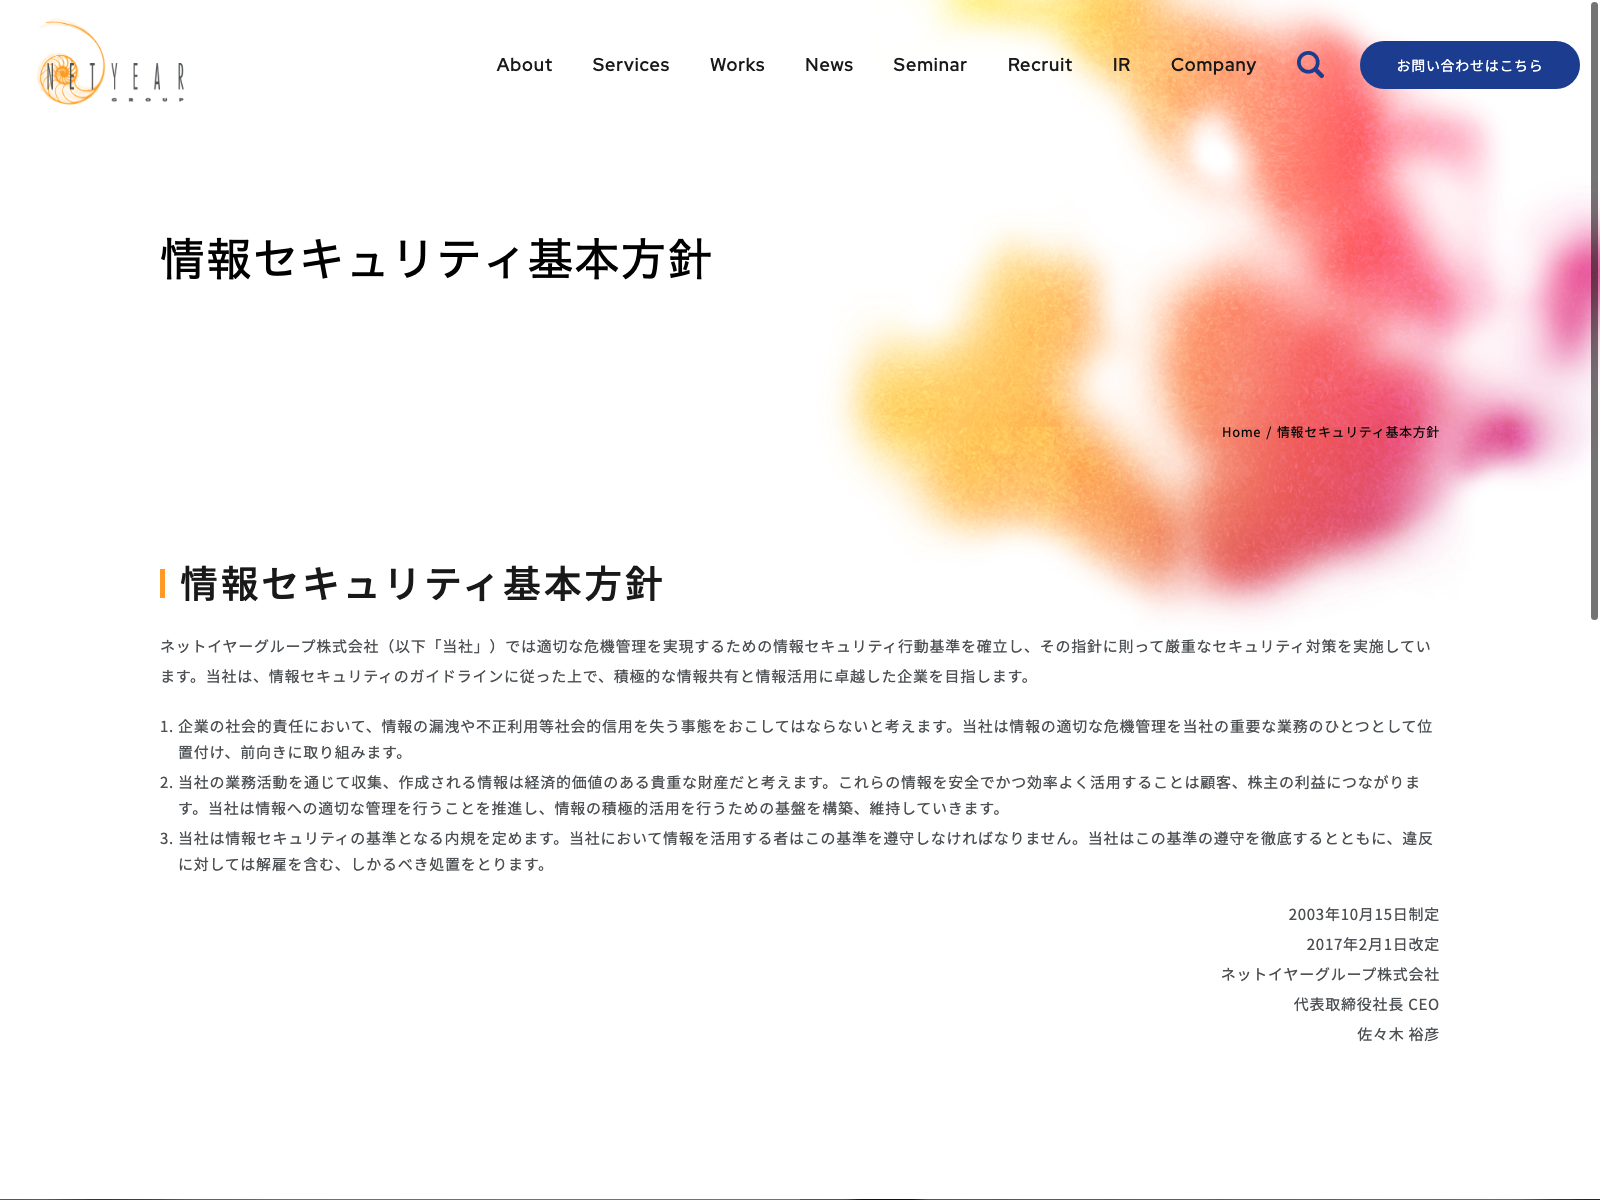Image resolution: width=1600 pixels, height=1200 pixels.
Task: Navigate to Seminar
Action: [929, 65]
